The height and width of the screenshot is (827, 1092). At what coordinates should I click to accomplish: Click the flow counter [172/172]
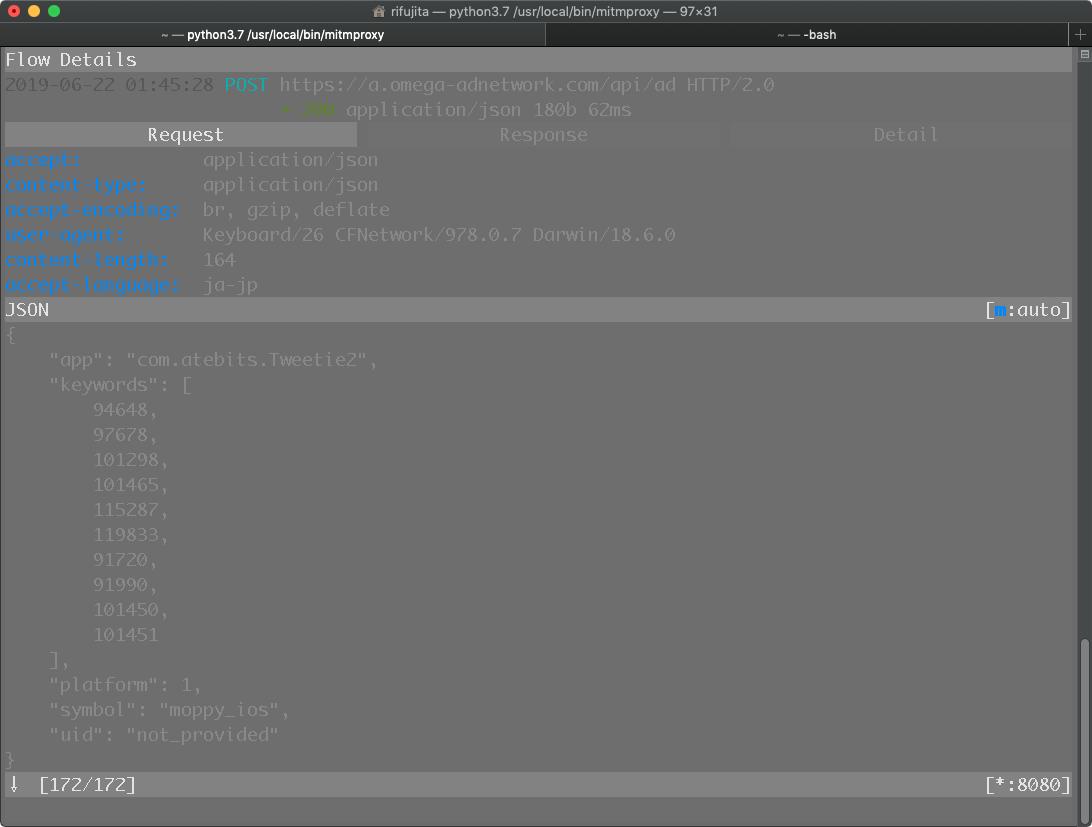[88, 784]
